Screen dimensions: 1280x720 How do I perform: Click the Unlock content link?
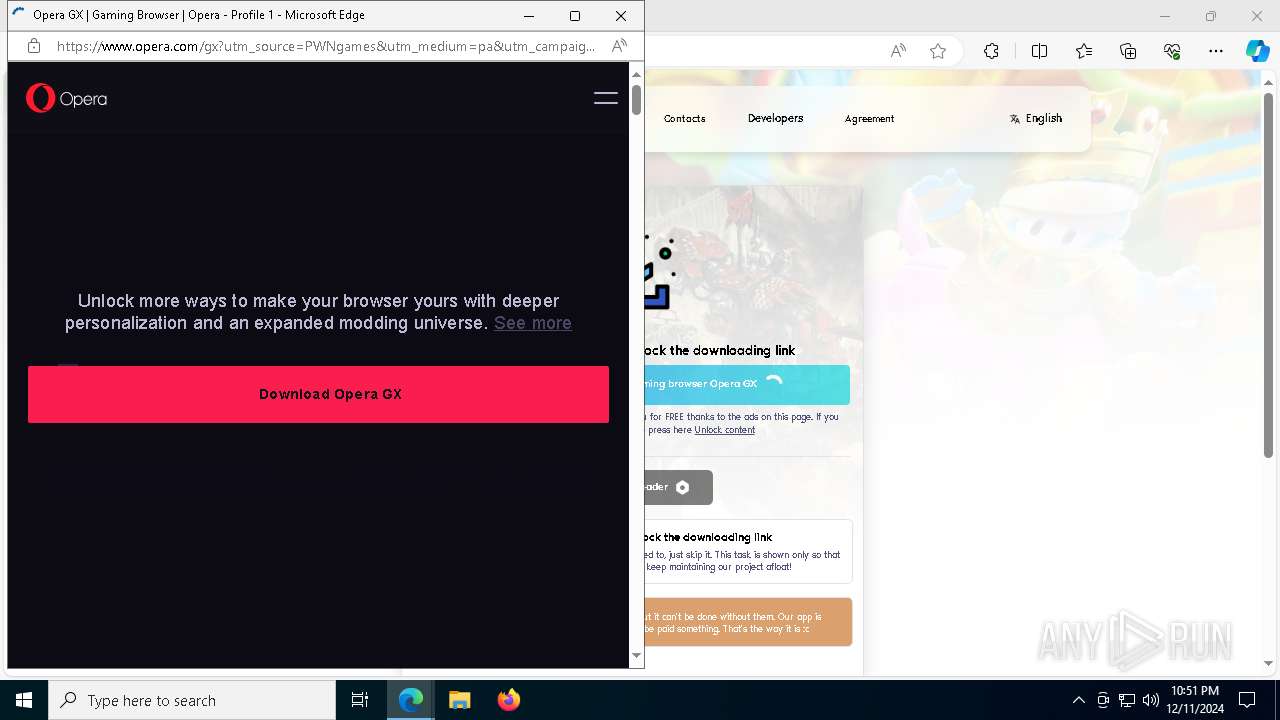coord(724,430)
